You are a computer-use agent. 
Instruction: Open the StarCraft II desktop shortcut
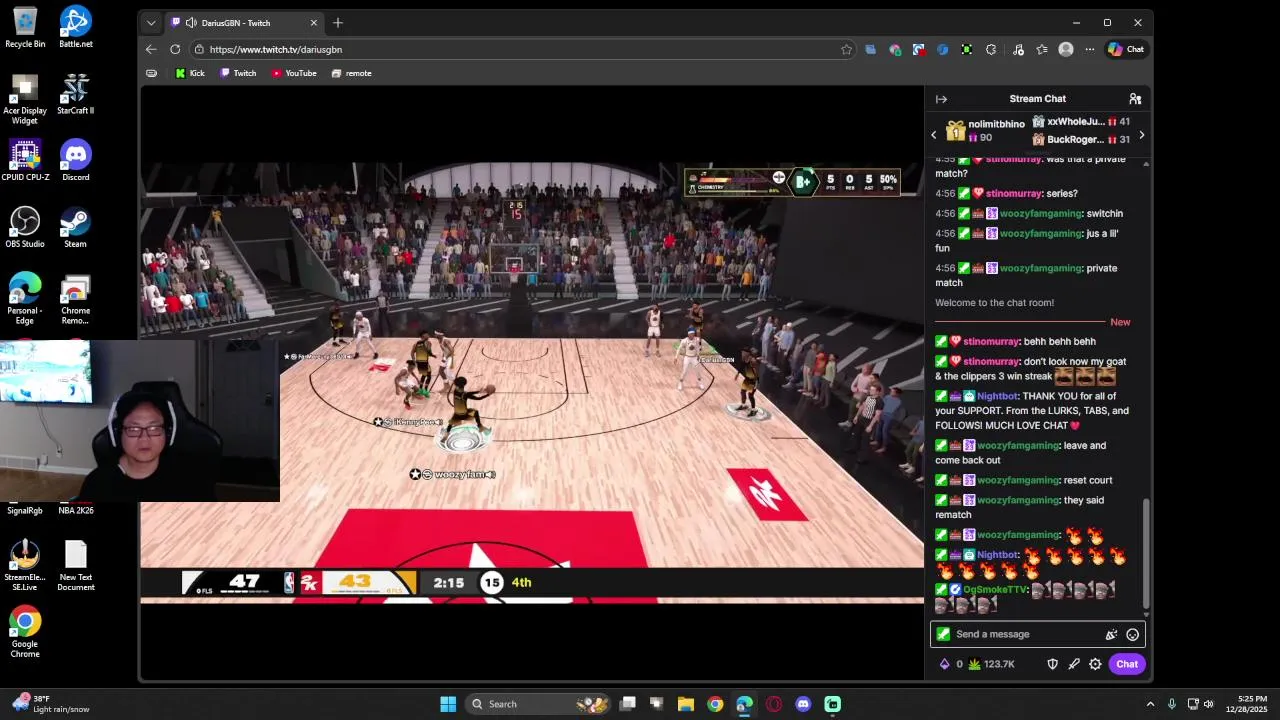point(75,94)
